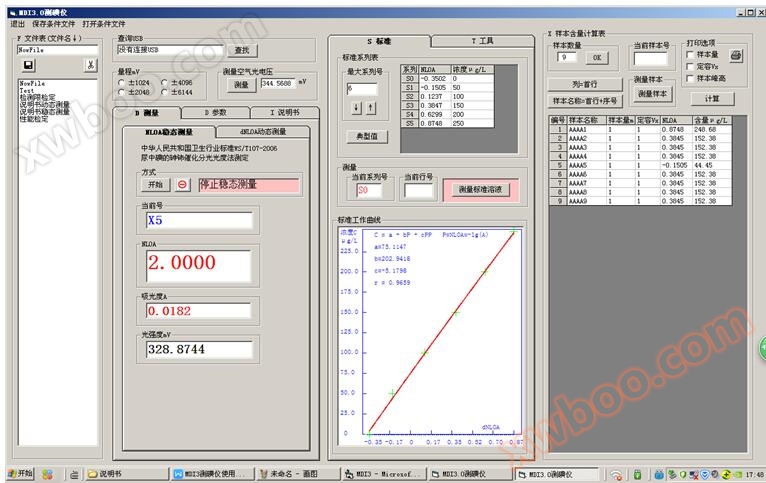The width and height of the screenshot is (766, 483).
Task: Enable the 样本量 print checkbox
Action: tap(690, 55)
